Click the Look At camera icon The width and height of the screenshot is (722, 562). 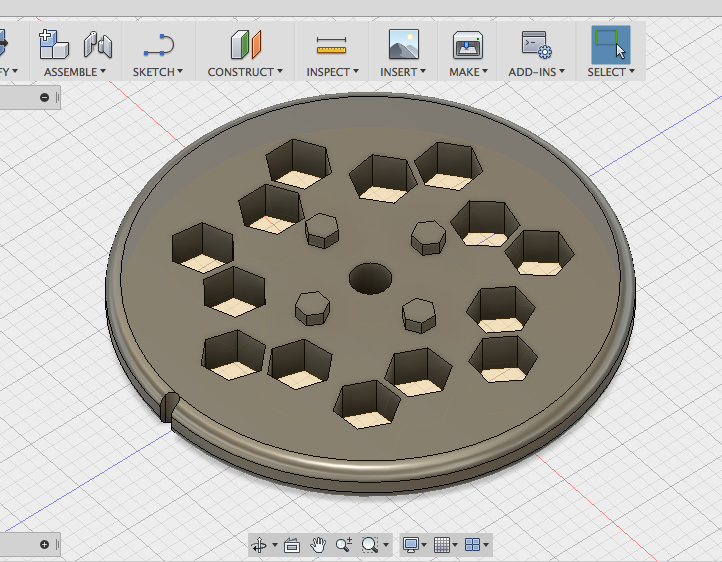[x=292, y=545]
